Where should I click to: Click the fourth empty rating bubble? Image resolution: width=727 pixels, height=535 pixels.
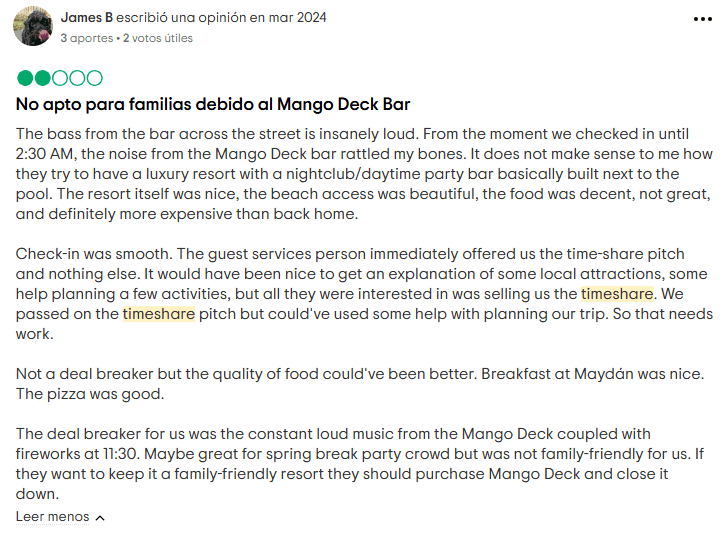click(x=77, y=78)
